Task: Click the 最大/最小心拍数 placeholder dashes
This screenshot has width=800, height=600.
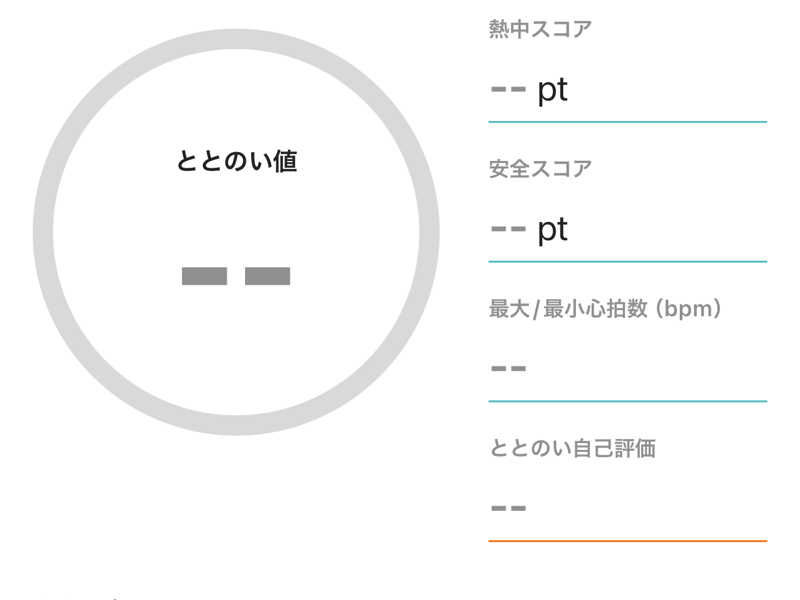Action: 508,368
